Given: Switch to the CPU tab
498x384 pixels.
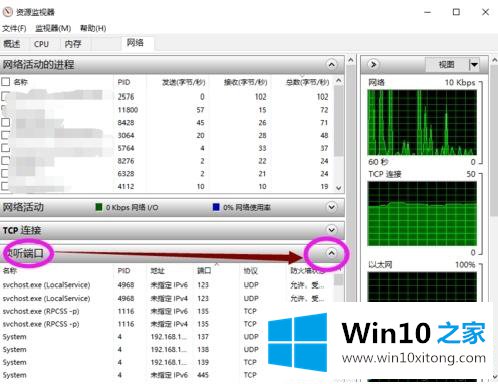Looking at the screenshot, I should [x=41, y=44].
